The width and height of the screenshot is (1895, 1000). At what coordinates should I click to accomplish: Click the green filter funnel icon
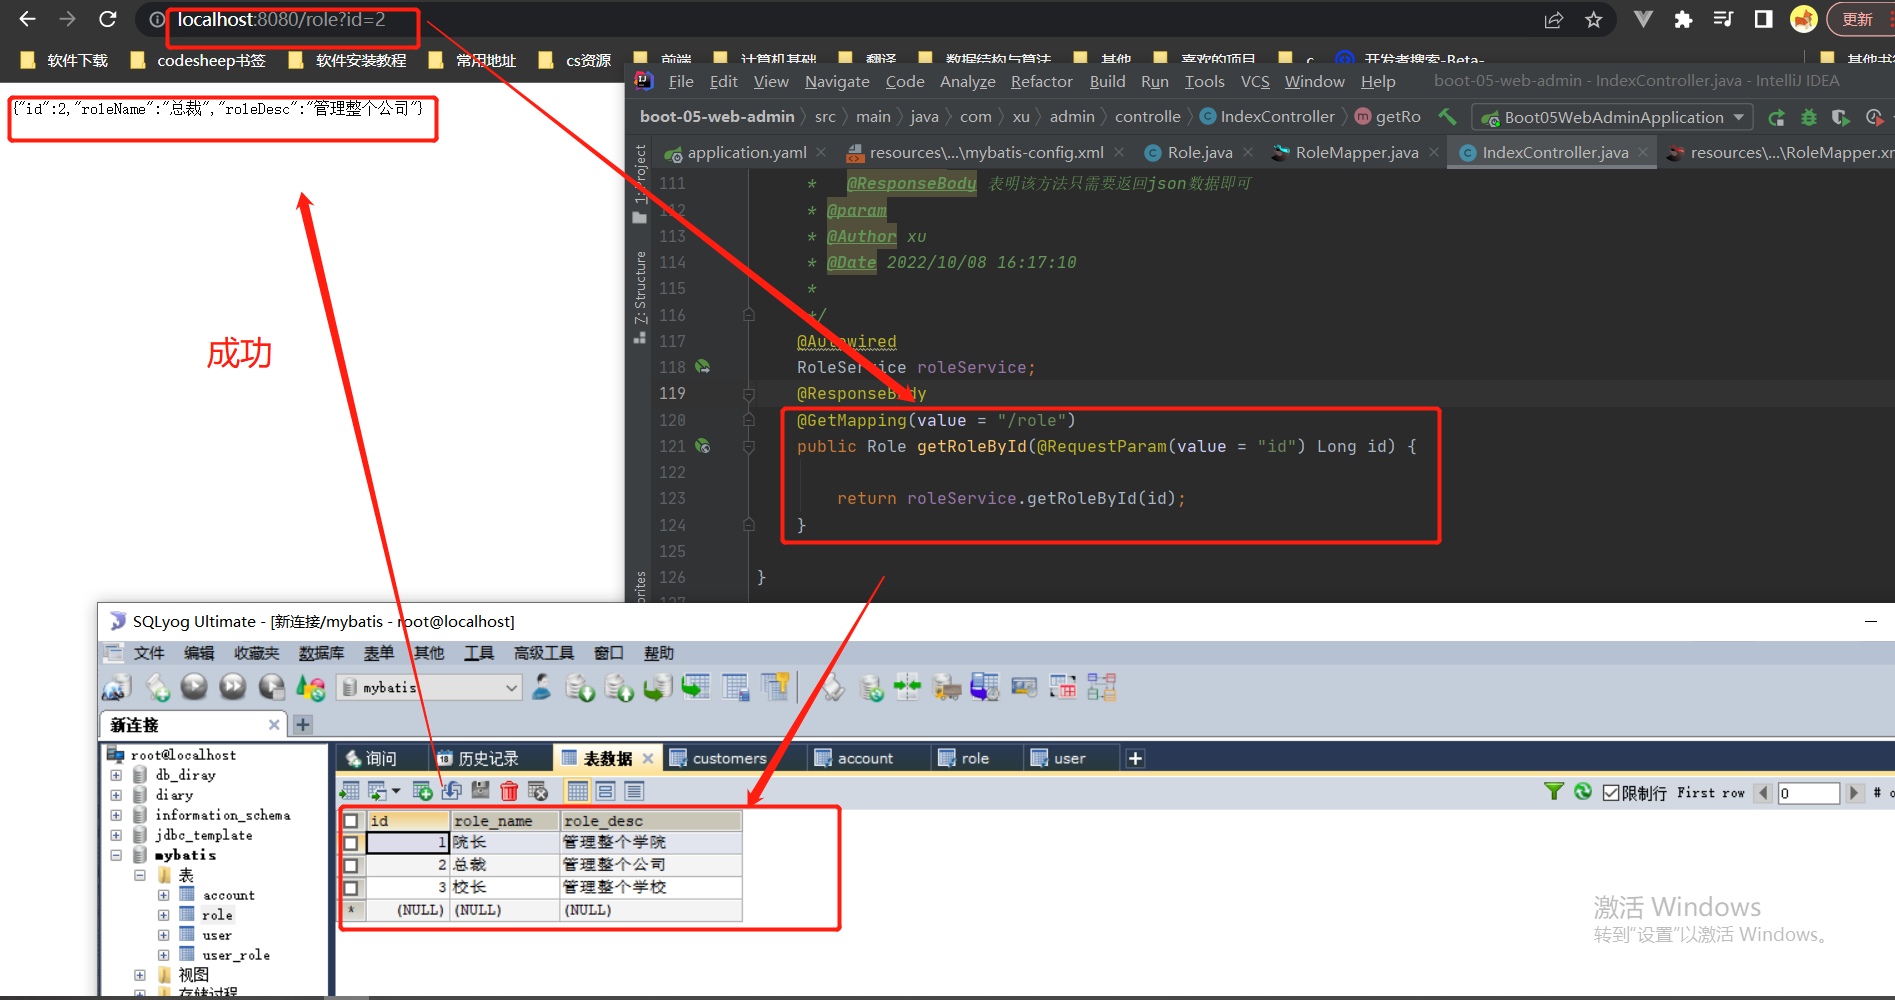click(1553, 791)
